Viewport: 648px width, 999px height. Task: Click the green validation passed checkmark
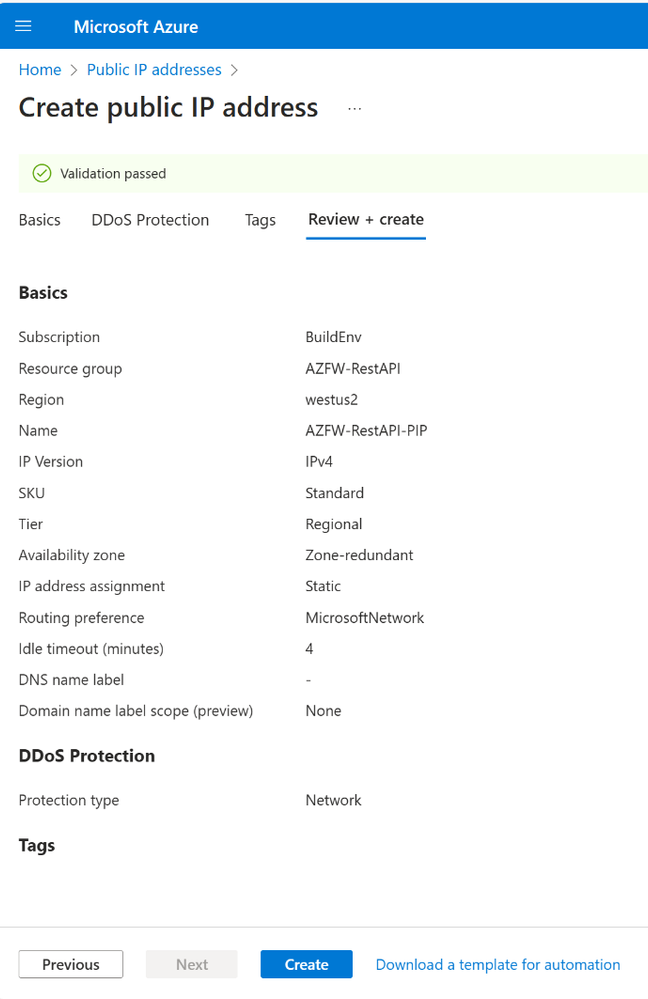click(x=42, y=173)
